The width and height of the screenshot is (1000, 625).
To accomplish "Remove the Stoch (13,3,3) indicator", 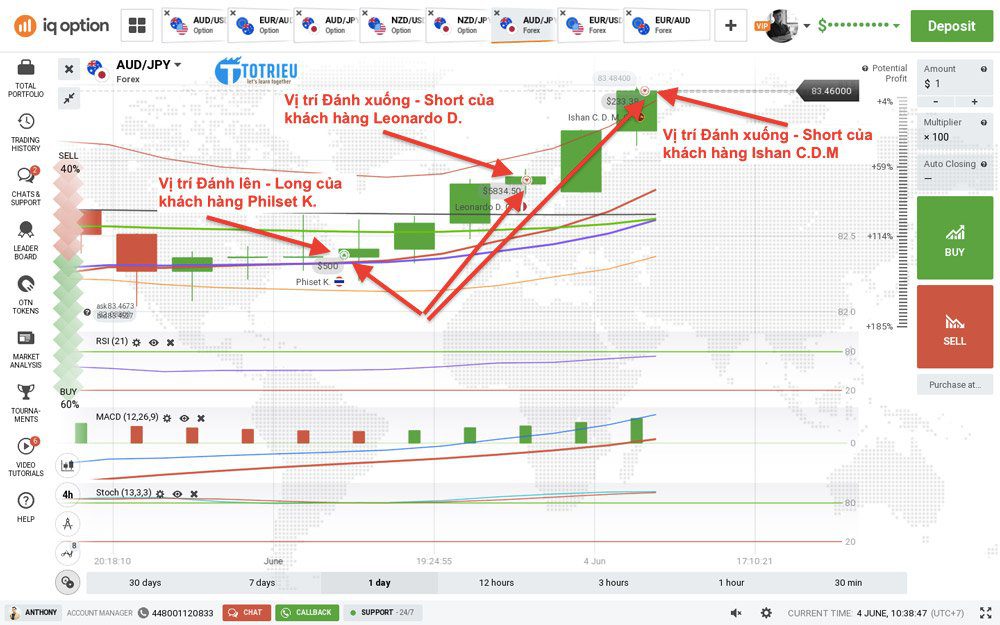I will (x=194, y=494).
